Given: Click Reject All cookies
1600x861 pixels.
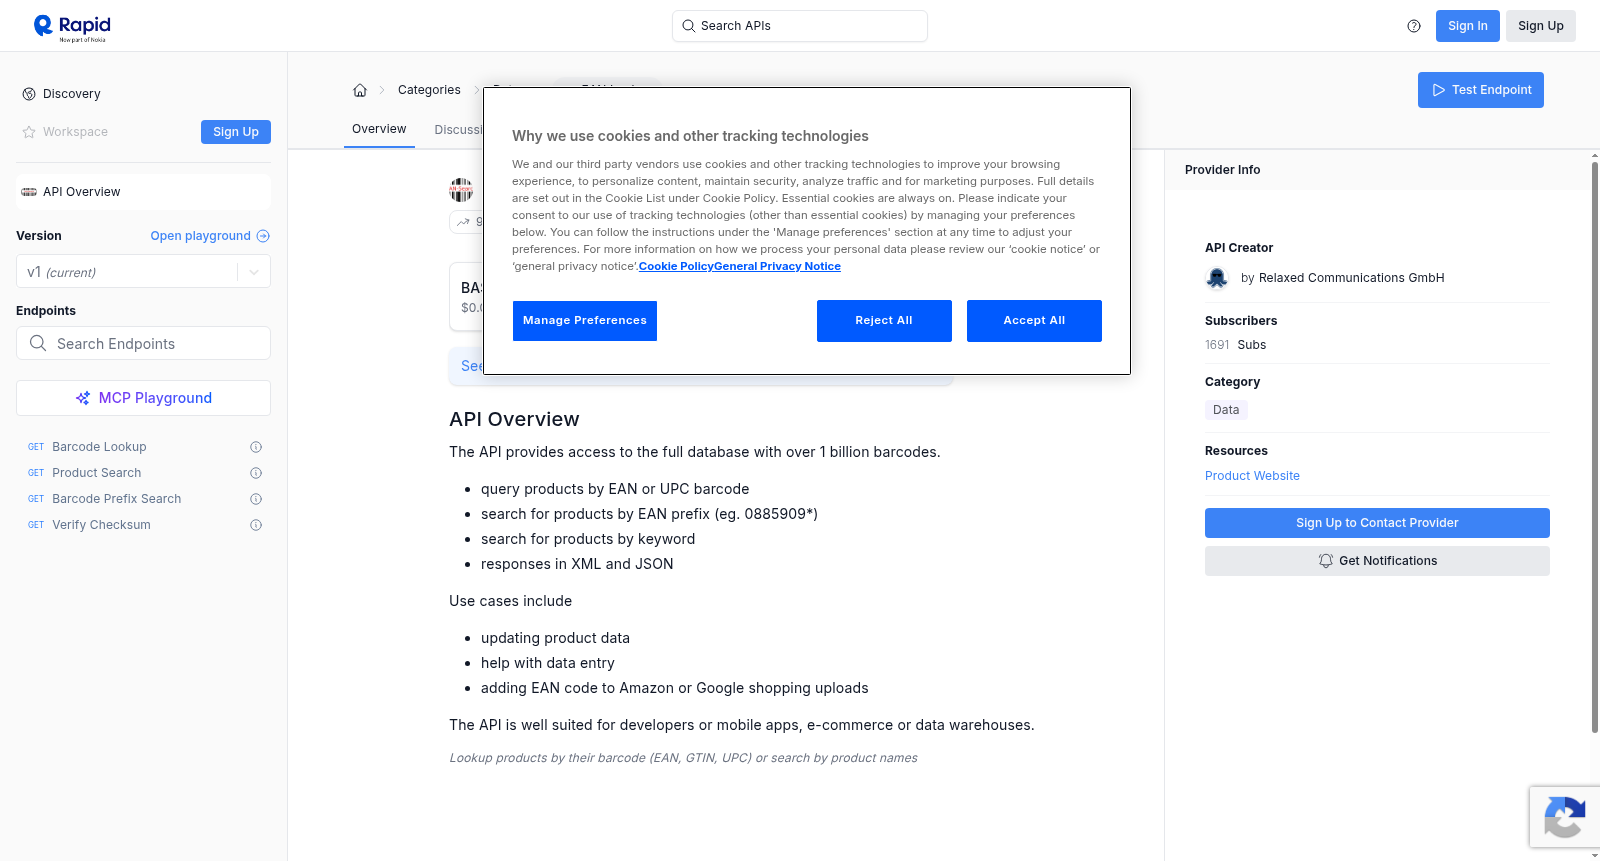Looking at the screenshot, I should 884,321.
